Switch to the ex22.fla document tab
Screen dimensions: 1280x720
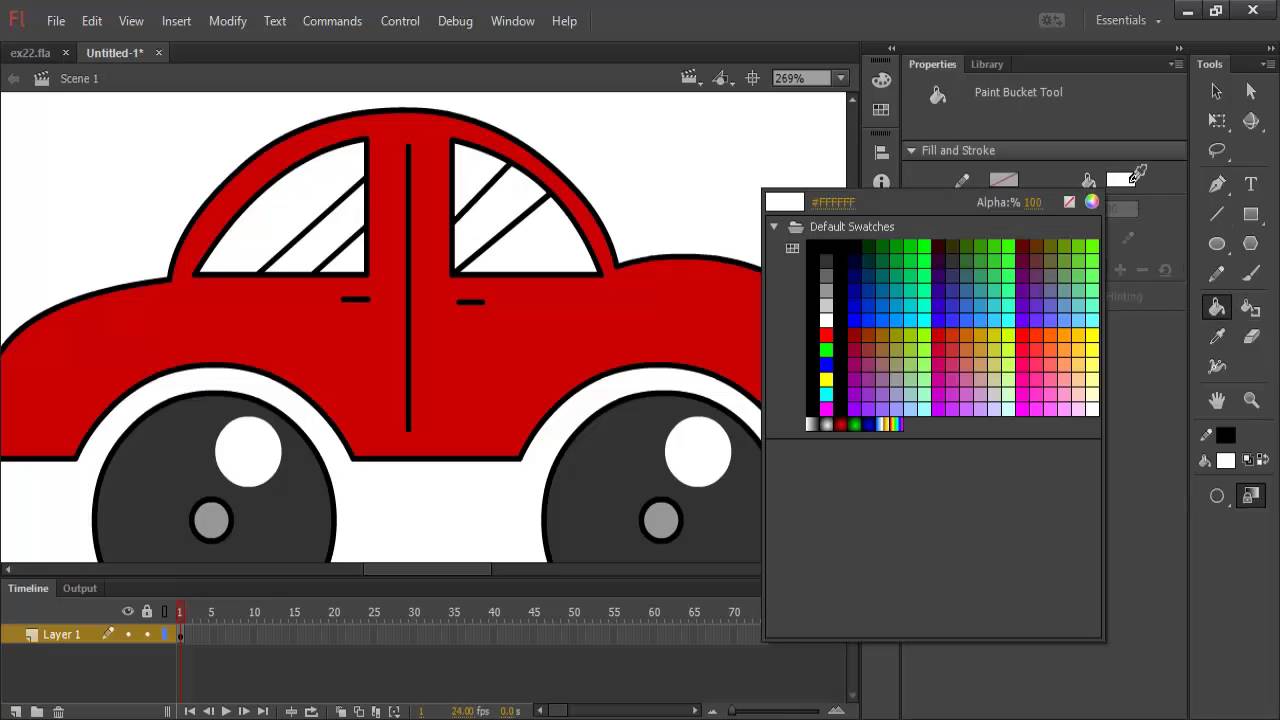click(x=30, y=53)
